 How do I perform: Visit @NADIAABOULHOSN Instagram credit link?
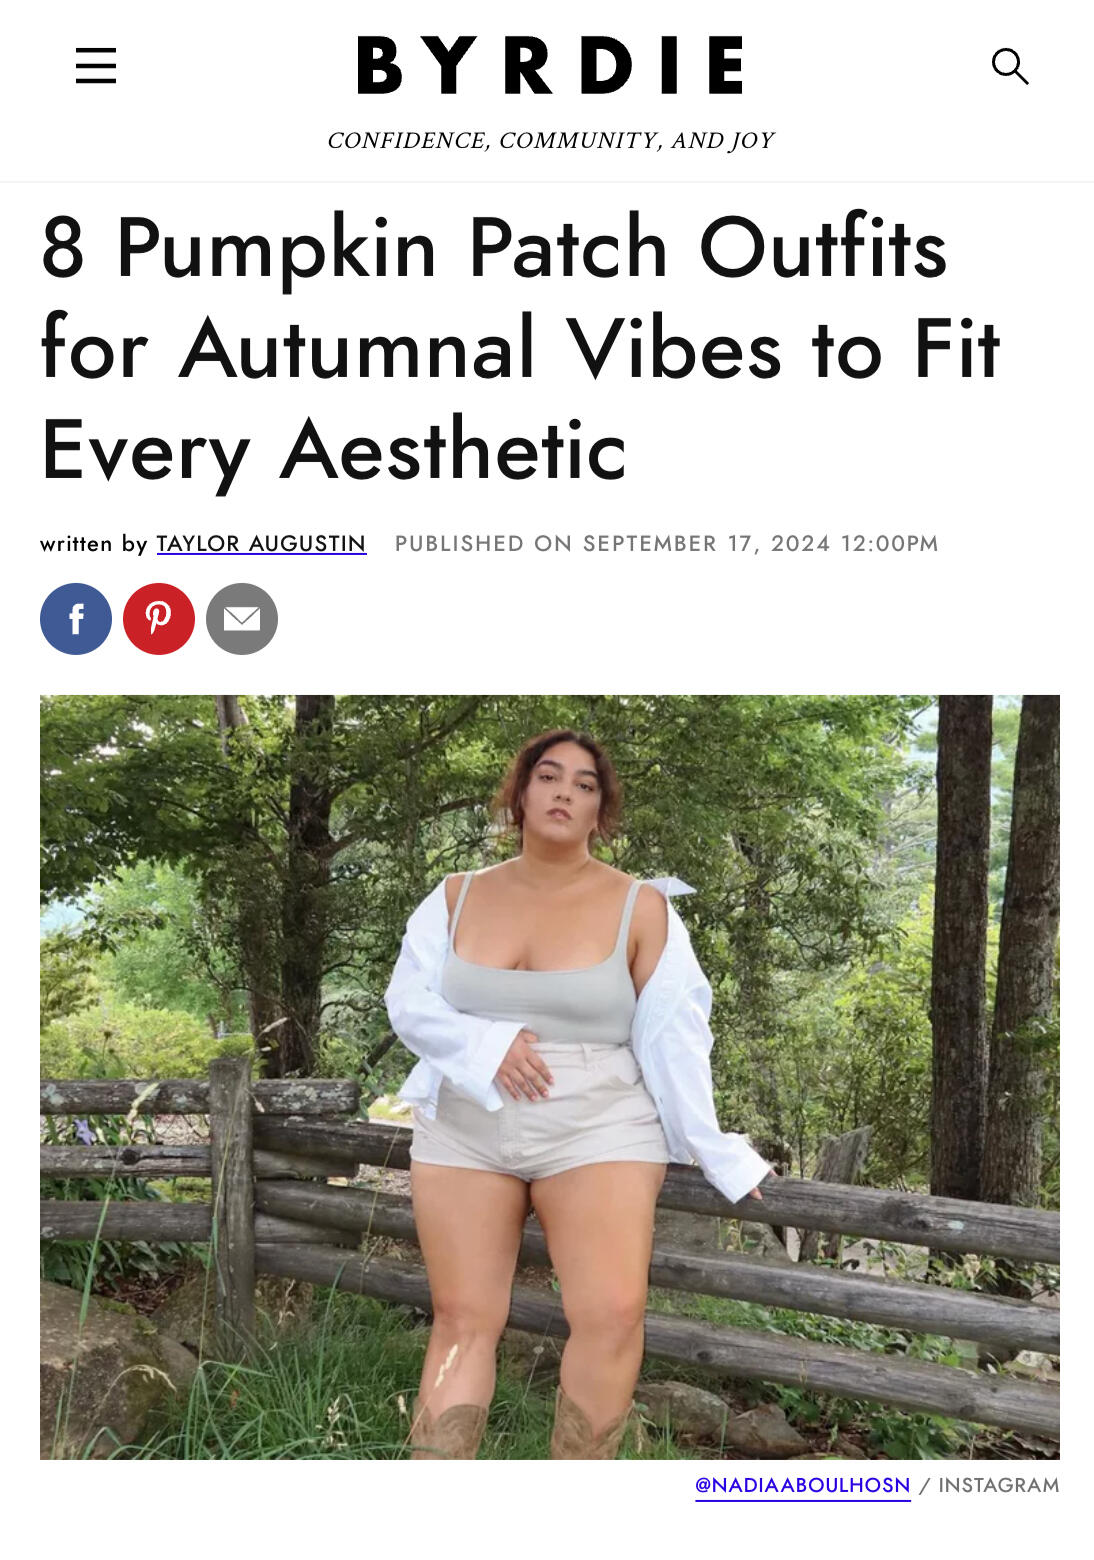803,1486
